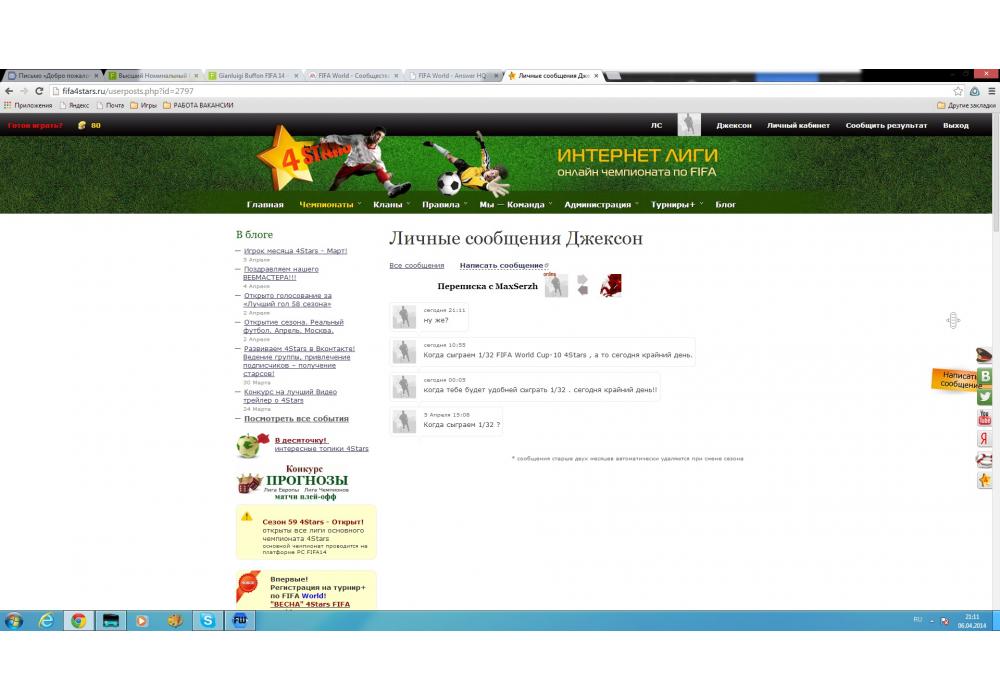Click the lifebuoy help icon
The image size is (1000, 700).
(984, 459)
